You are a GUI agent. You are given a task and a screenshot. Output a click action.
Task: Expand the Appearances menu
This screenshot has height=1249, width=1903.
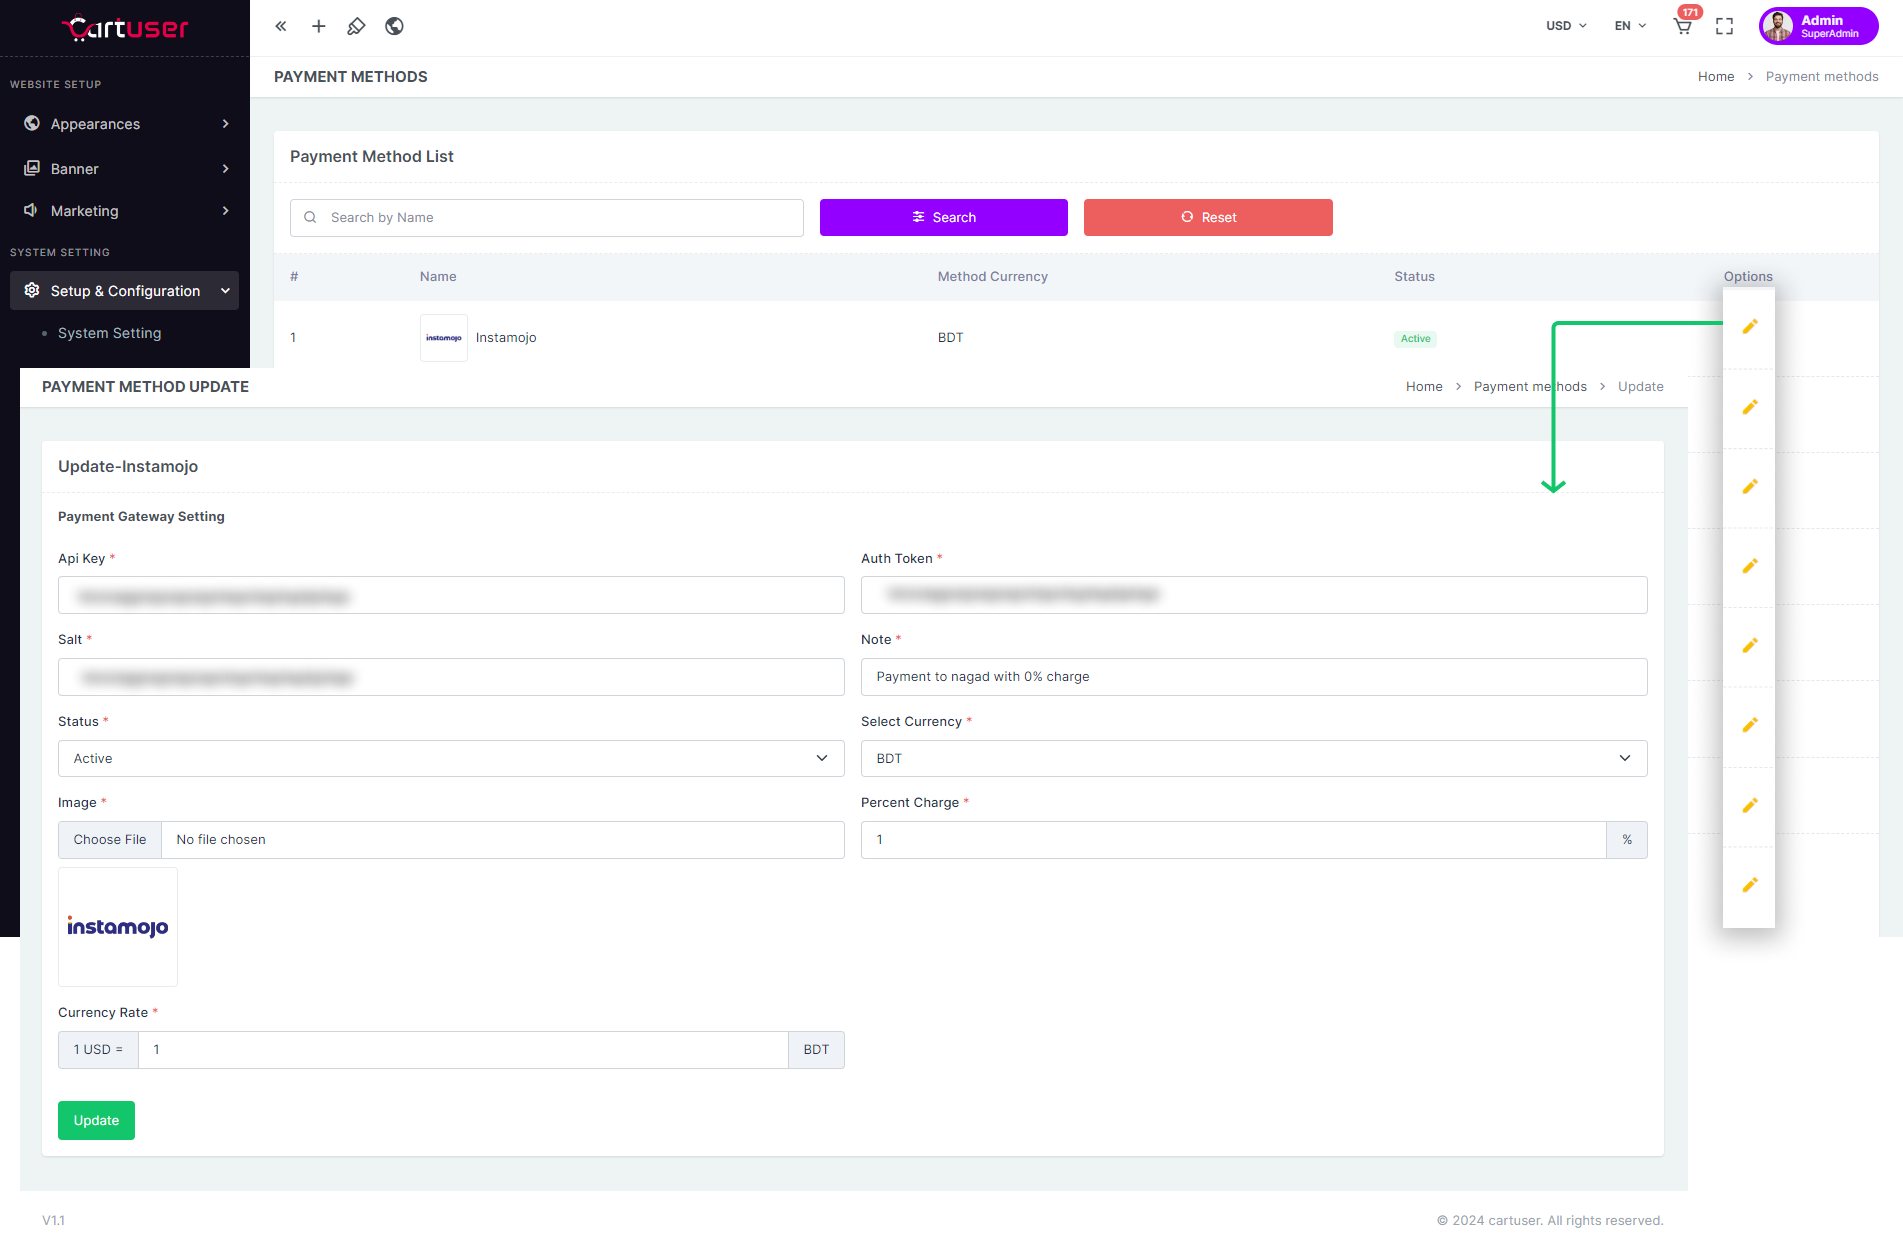(x=125, y=124)
